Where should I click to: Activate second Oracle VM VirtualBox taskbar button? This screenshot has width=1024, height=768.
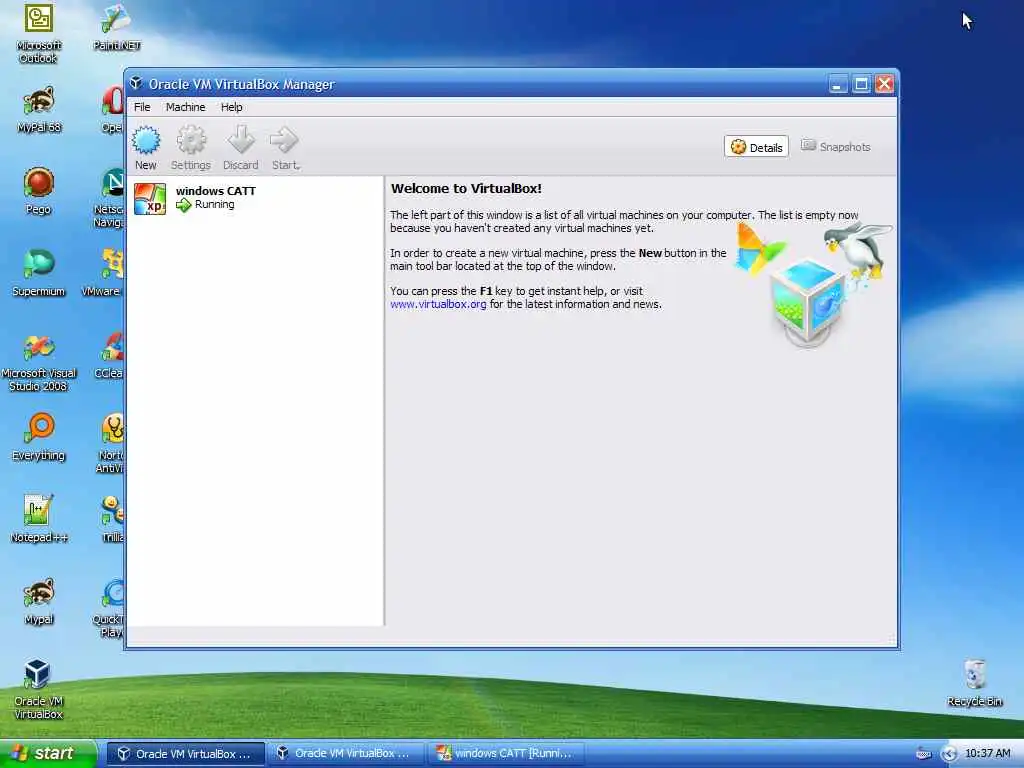(345, 754)
